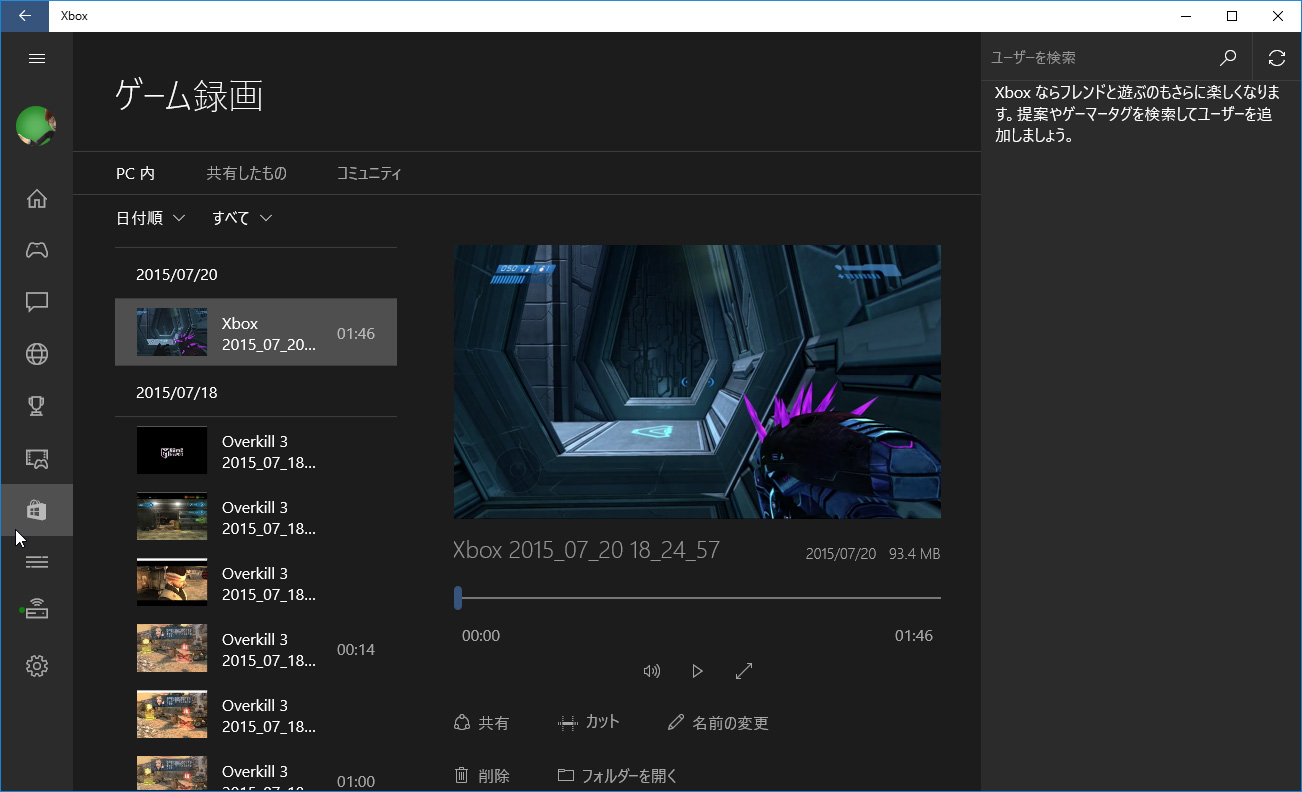This screenshot has width=1302, height=792.
Task: Go to Home in sidebar
Action: (37, 199)
